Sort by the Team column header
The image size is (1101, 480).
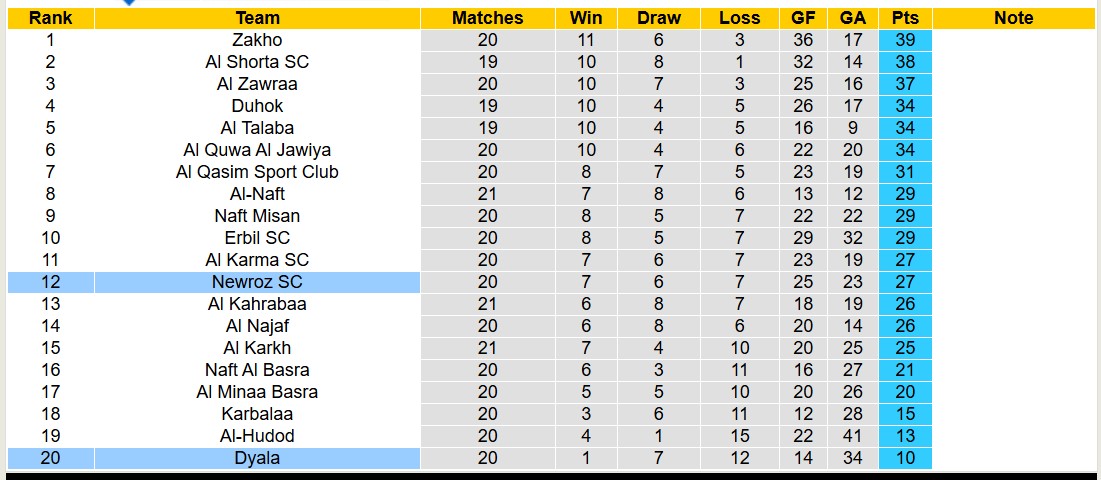click(257, 18)
